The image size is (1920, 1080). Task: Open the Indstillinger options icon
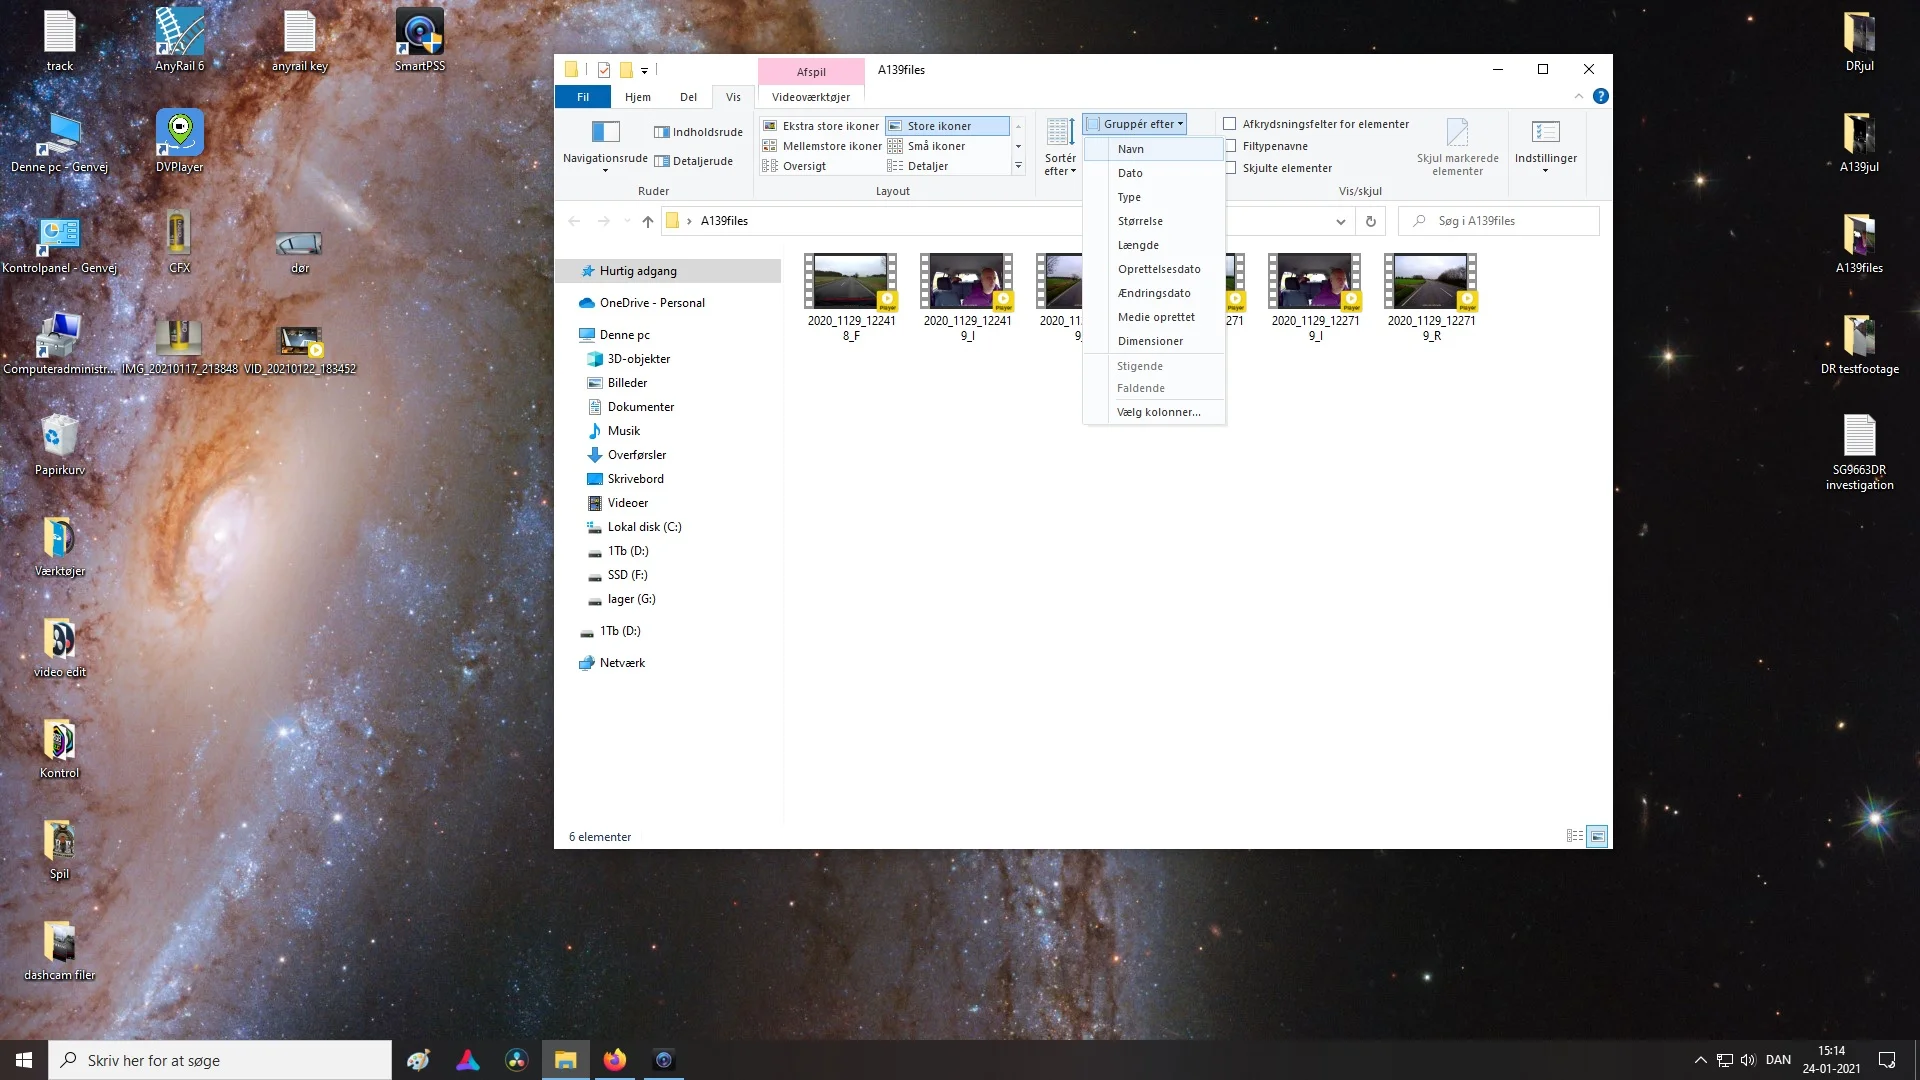pos(1545,131)
